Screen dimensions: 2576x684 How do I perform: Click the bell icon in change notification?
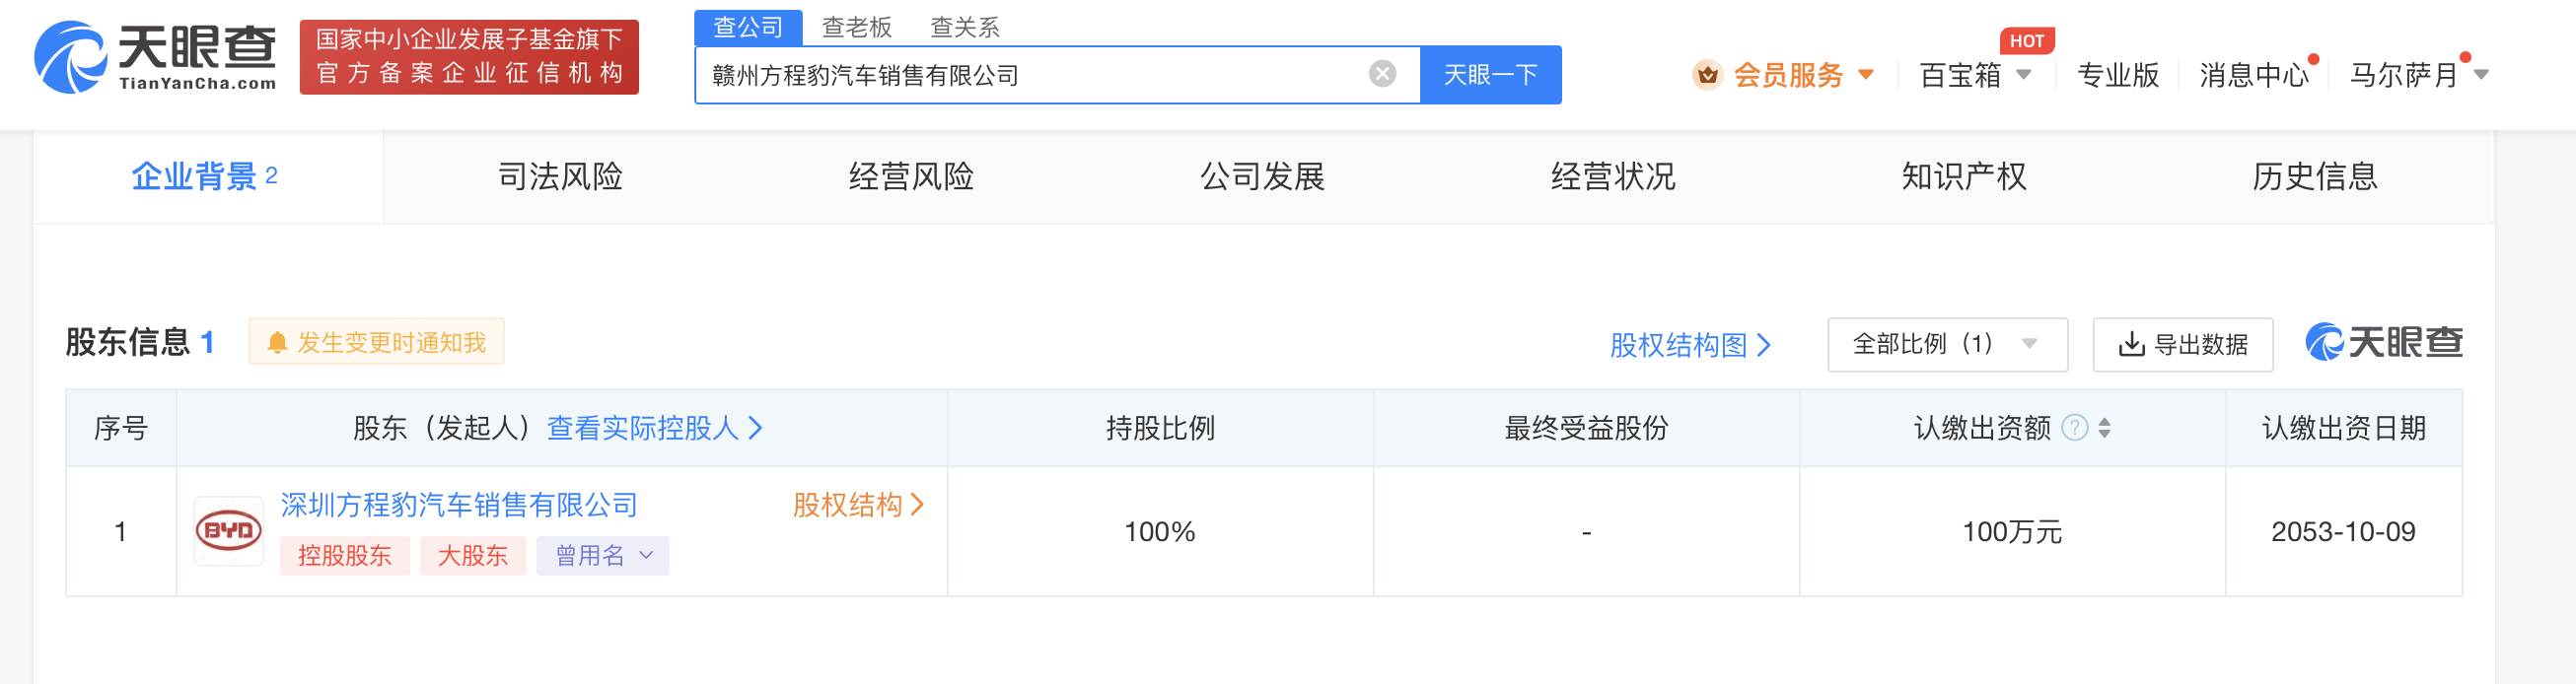point(277,343)
